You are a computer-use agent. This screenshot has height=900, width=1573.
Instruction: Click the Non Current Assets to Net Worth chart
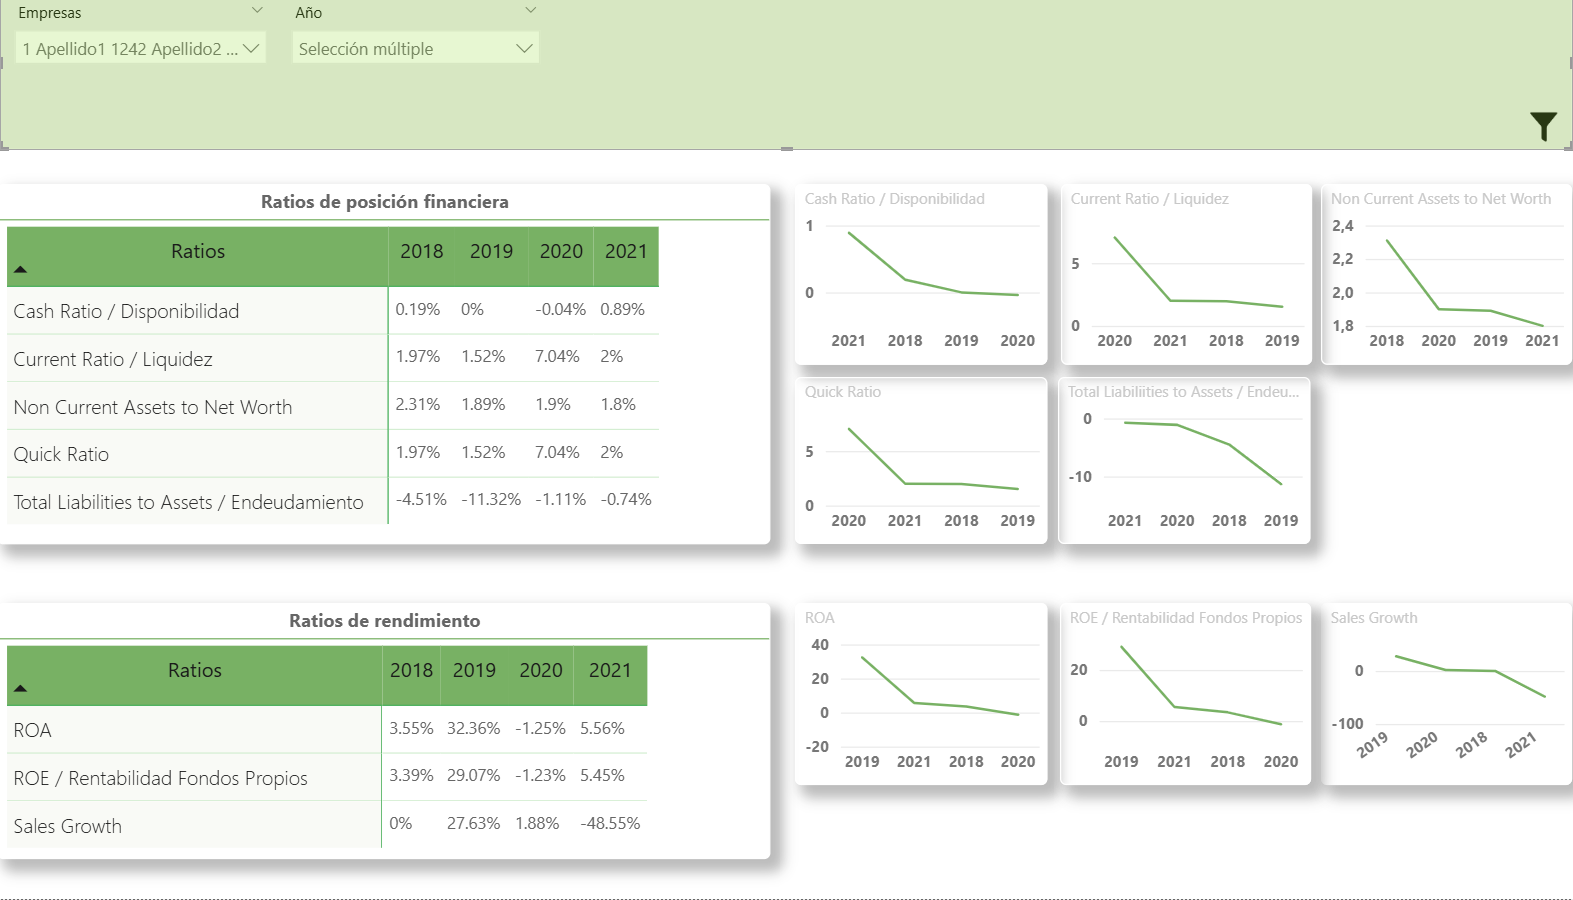(1447, 275)
